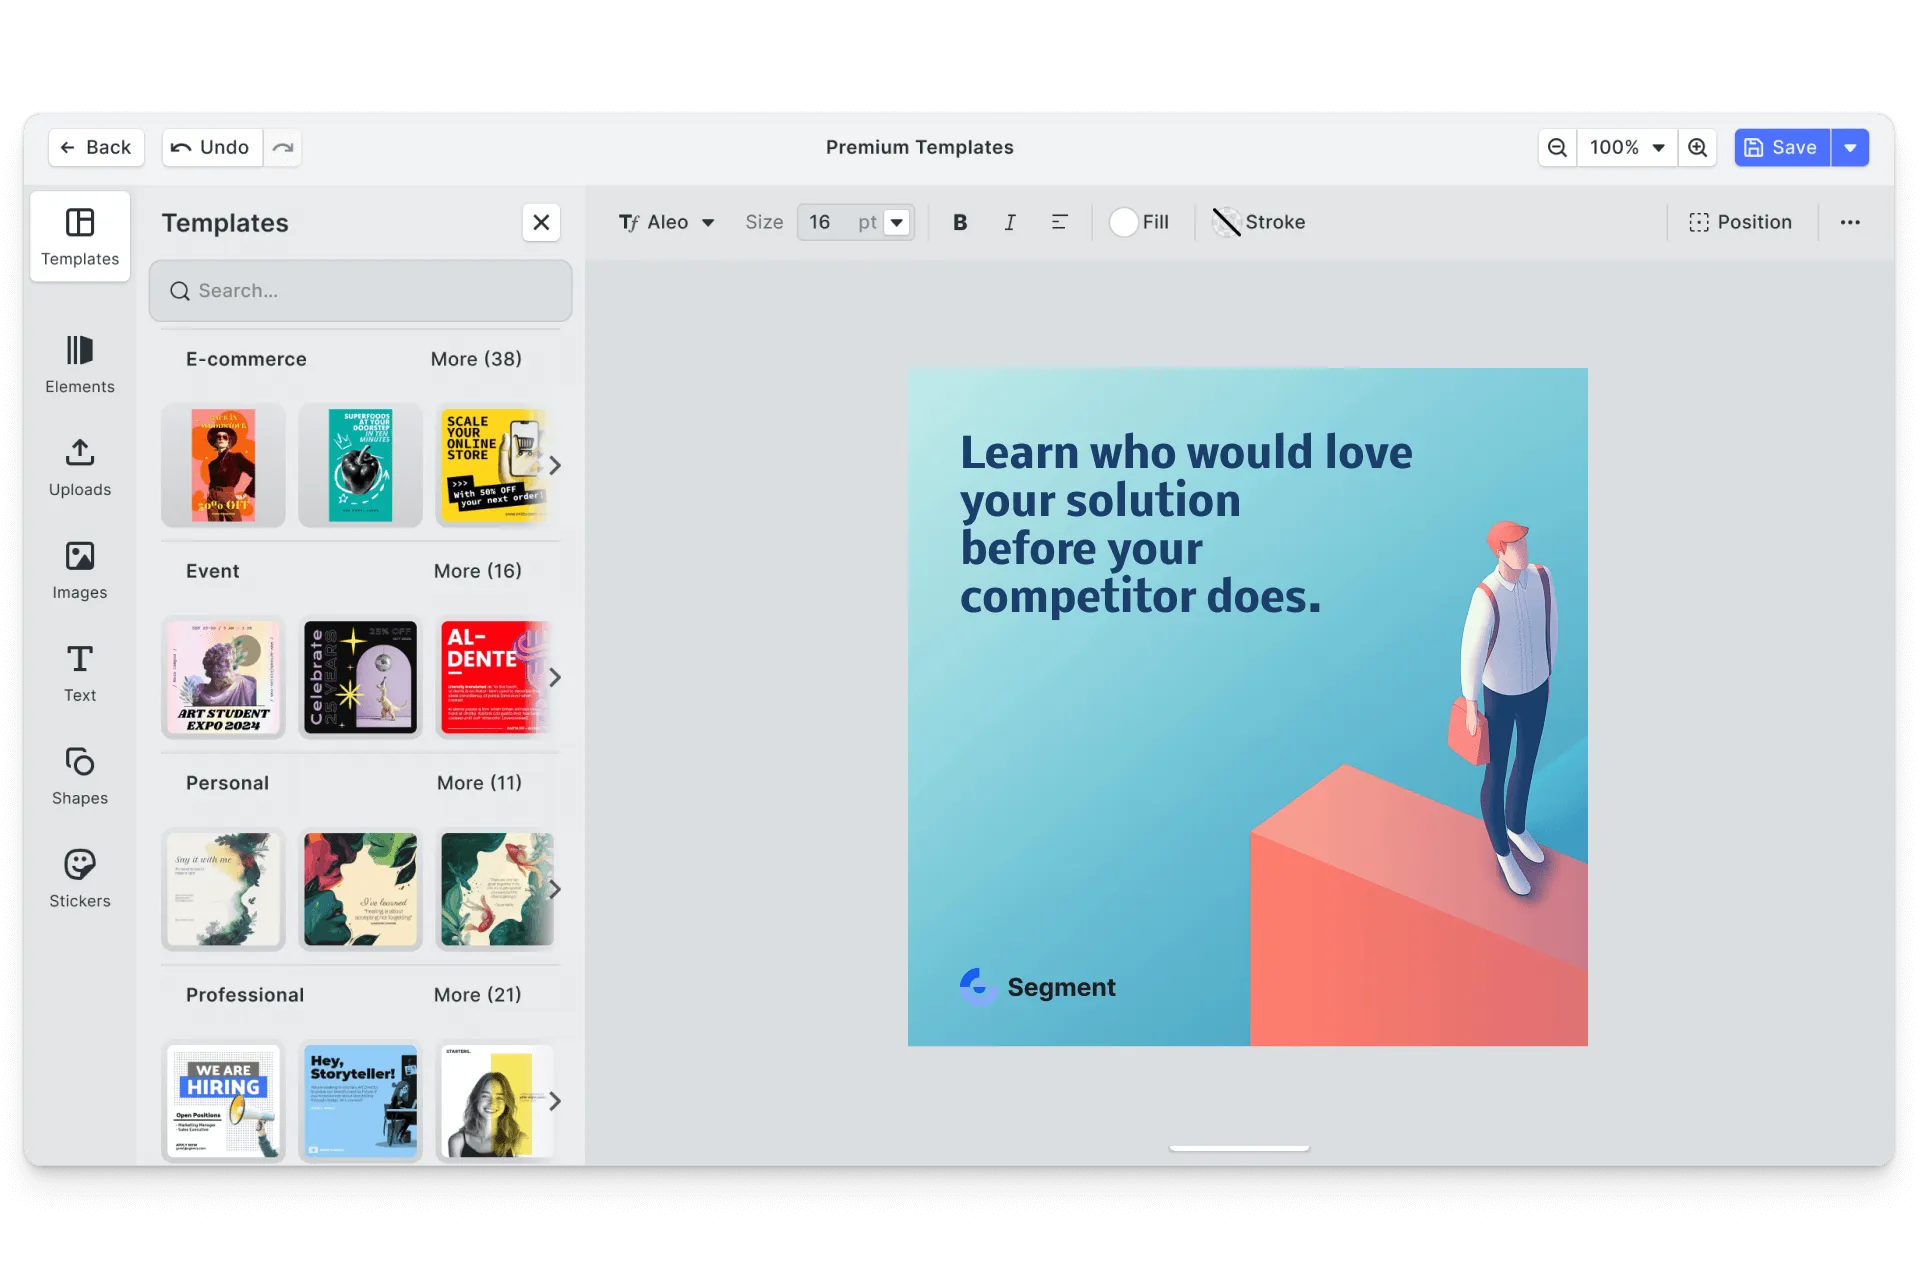Show more Event templates (16)

click(x=478, y=571)
